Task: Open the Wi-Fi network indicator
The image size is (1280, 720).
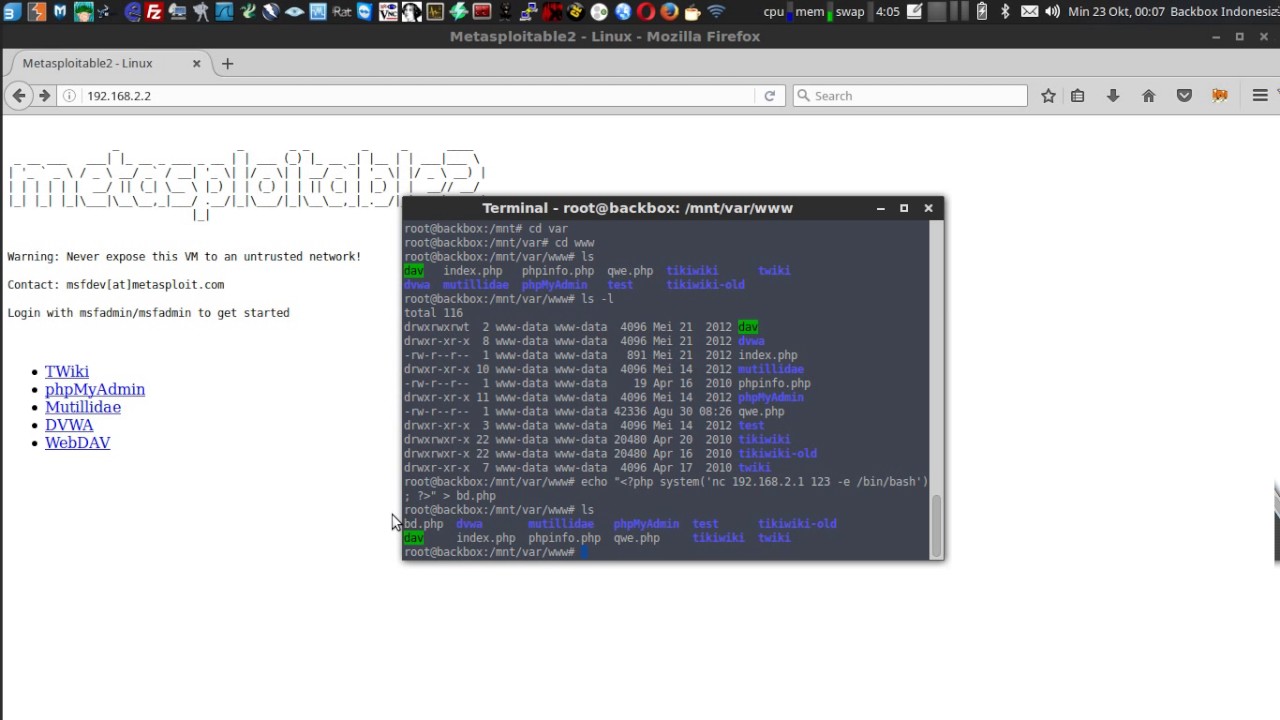Action: point(716,12)
